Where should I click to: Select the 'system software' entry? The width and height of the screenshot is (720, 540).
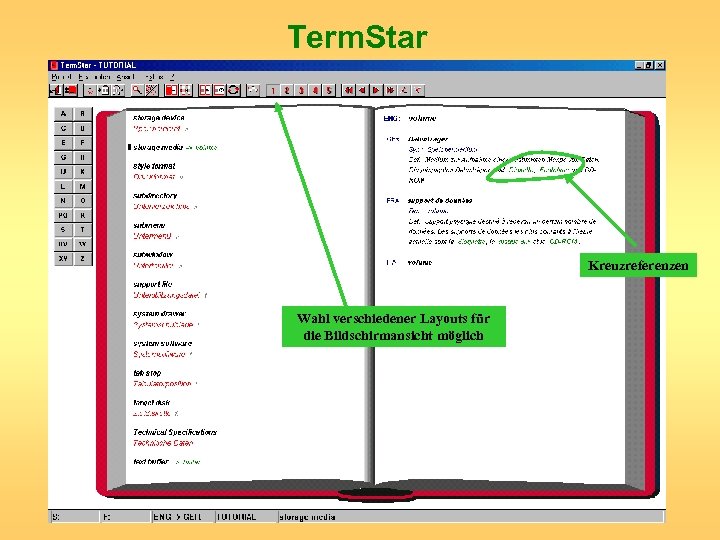(163, 343)
